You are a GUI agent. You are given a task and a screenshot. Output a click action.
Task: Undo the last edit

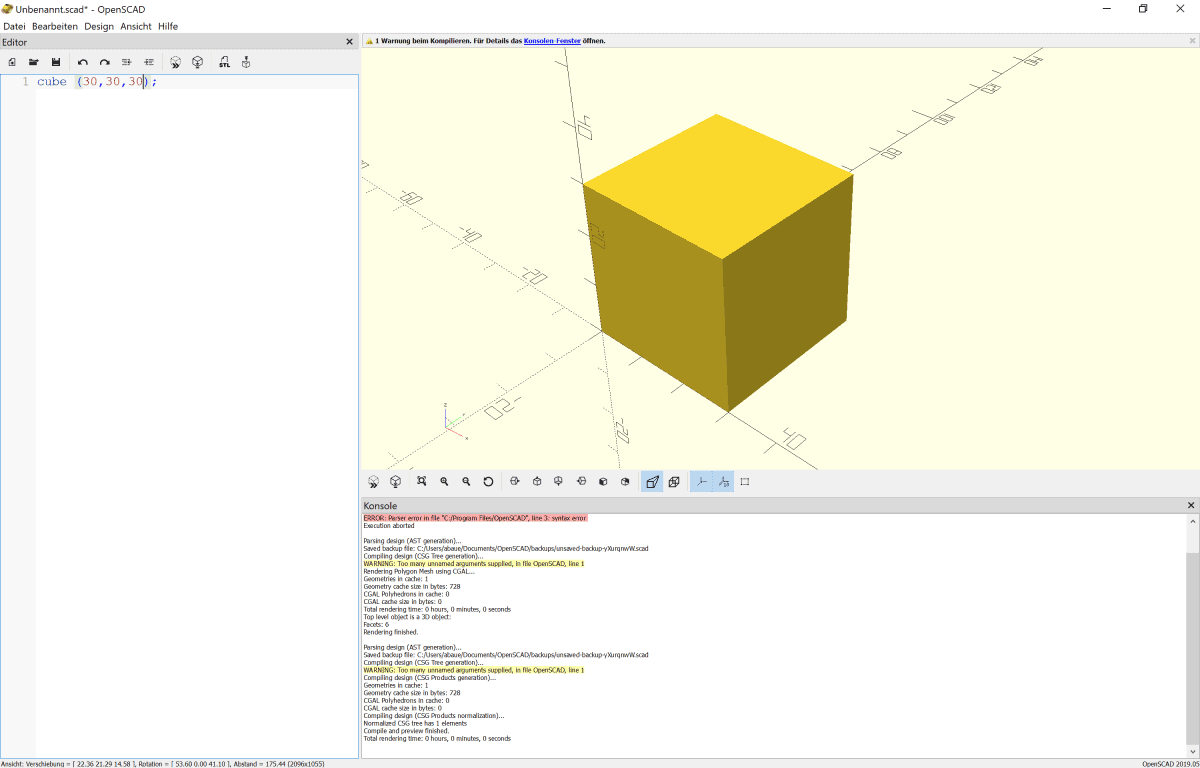tap(83, 62)
